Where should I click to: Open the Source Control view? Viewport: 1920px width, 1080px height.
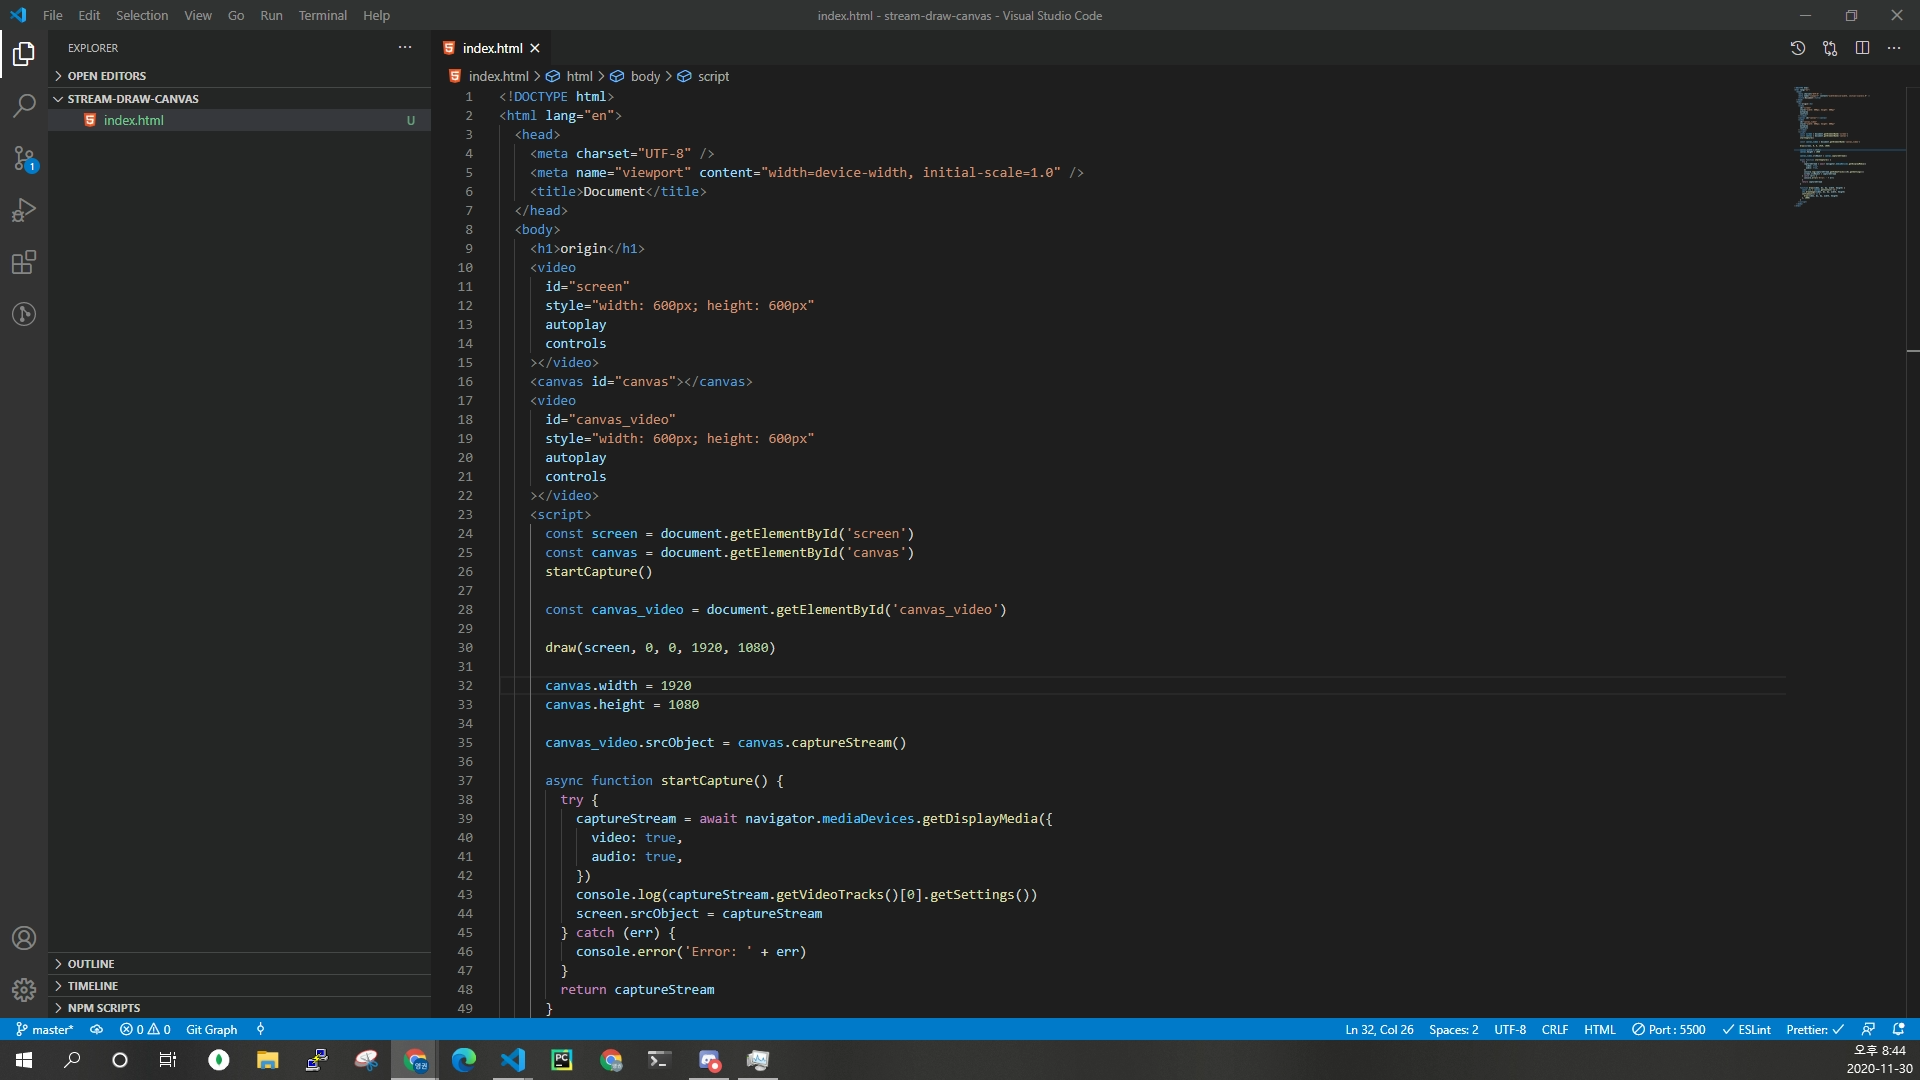24,158
